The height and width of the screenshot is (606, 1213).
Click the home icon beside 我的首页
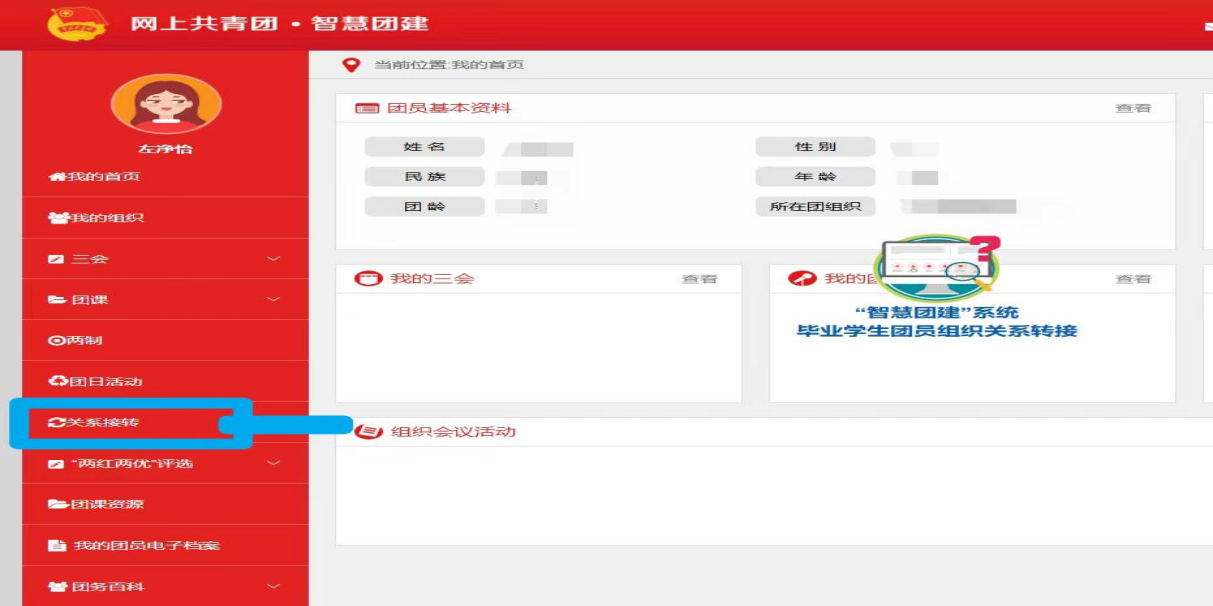[x=57, y=177]
